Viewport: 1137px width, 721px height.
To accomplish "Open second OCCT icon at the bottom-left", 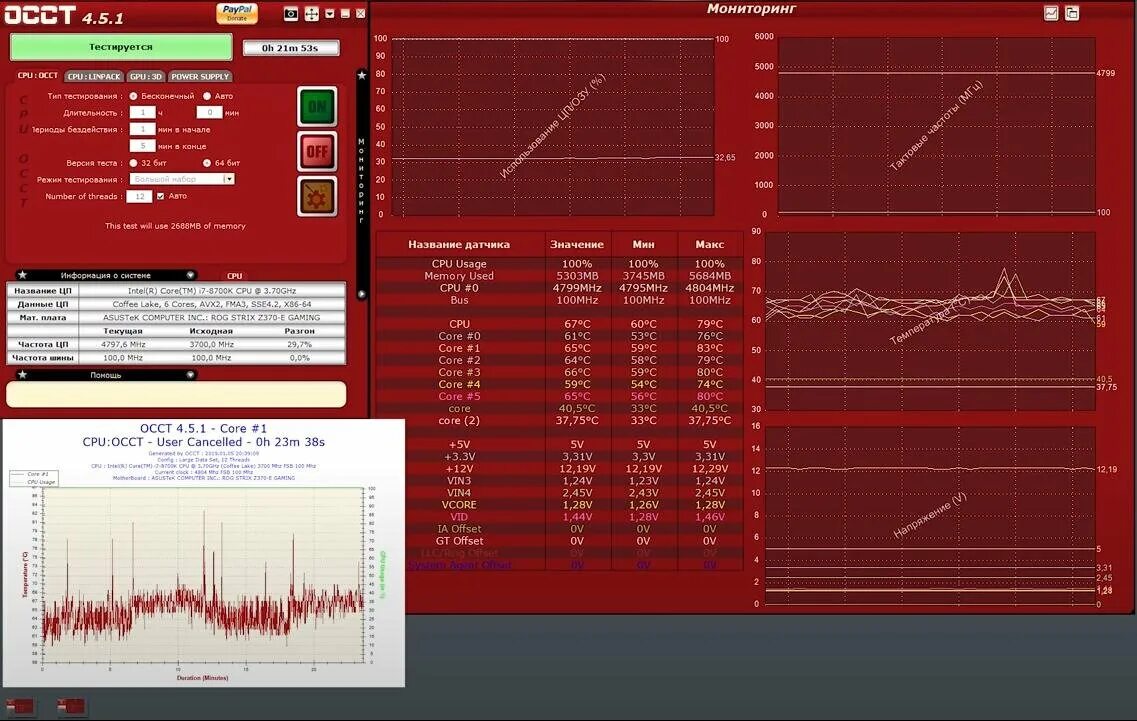I will pyautogui.click(x=71, y=706).
